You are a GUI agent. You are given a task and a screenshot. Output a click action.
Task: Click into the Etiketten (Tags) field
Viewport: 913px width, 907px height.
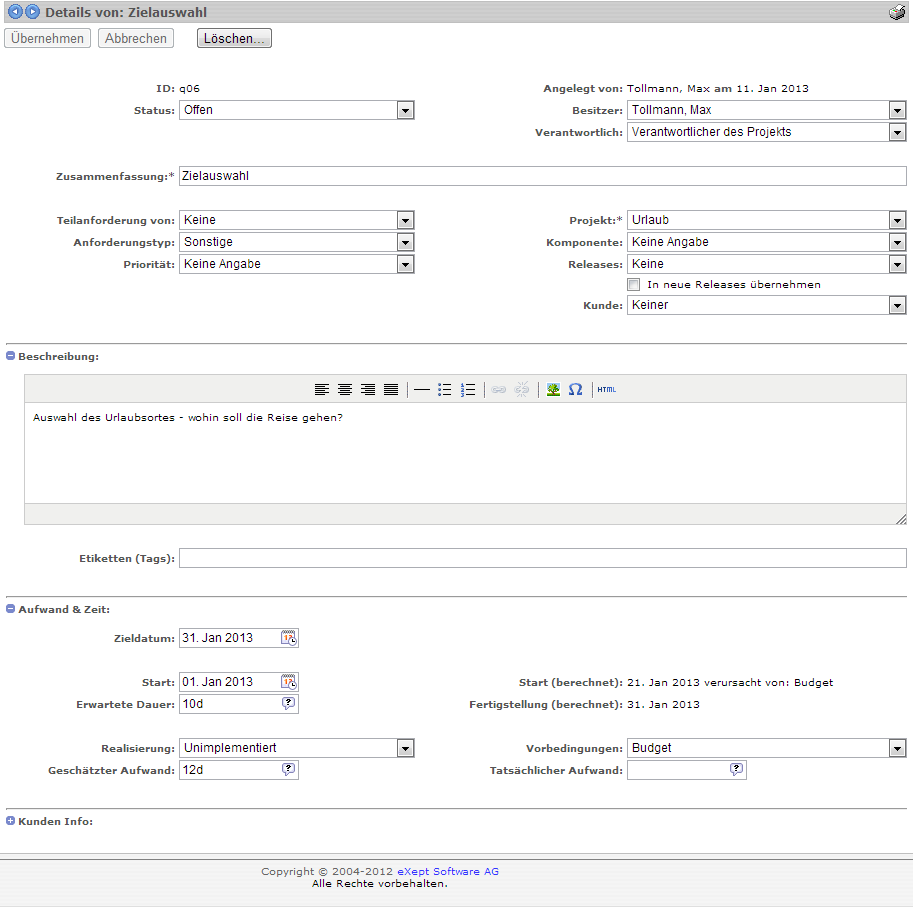click(x=542, y=558)
